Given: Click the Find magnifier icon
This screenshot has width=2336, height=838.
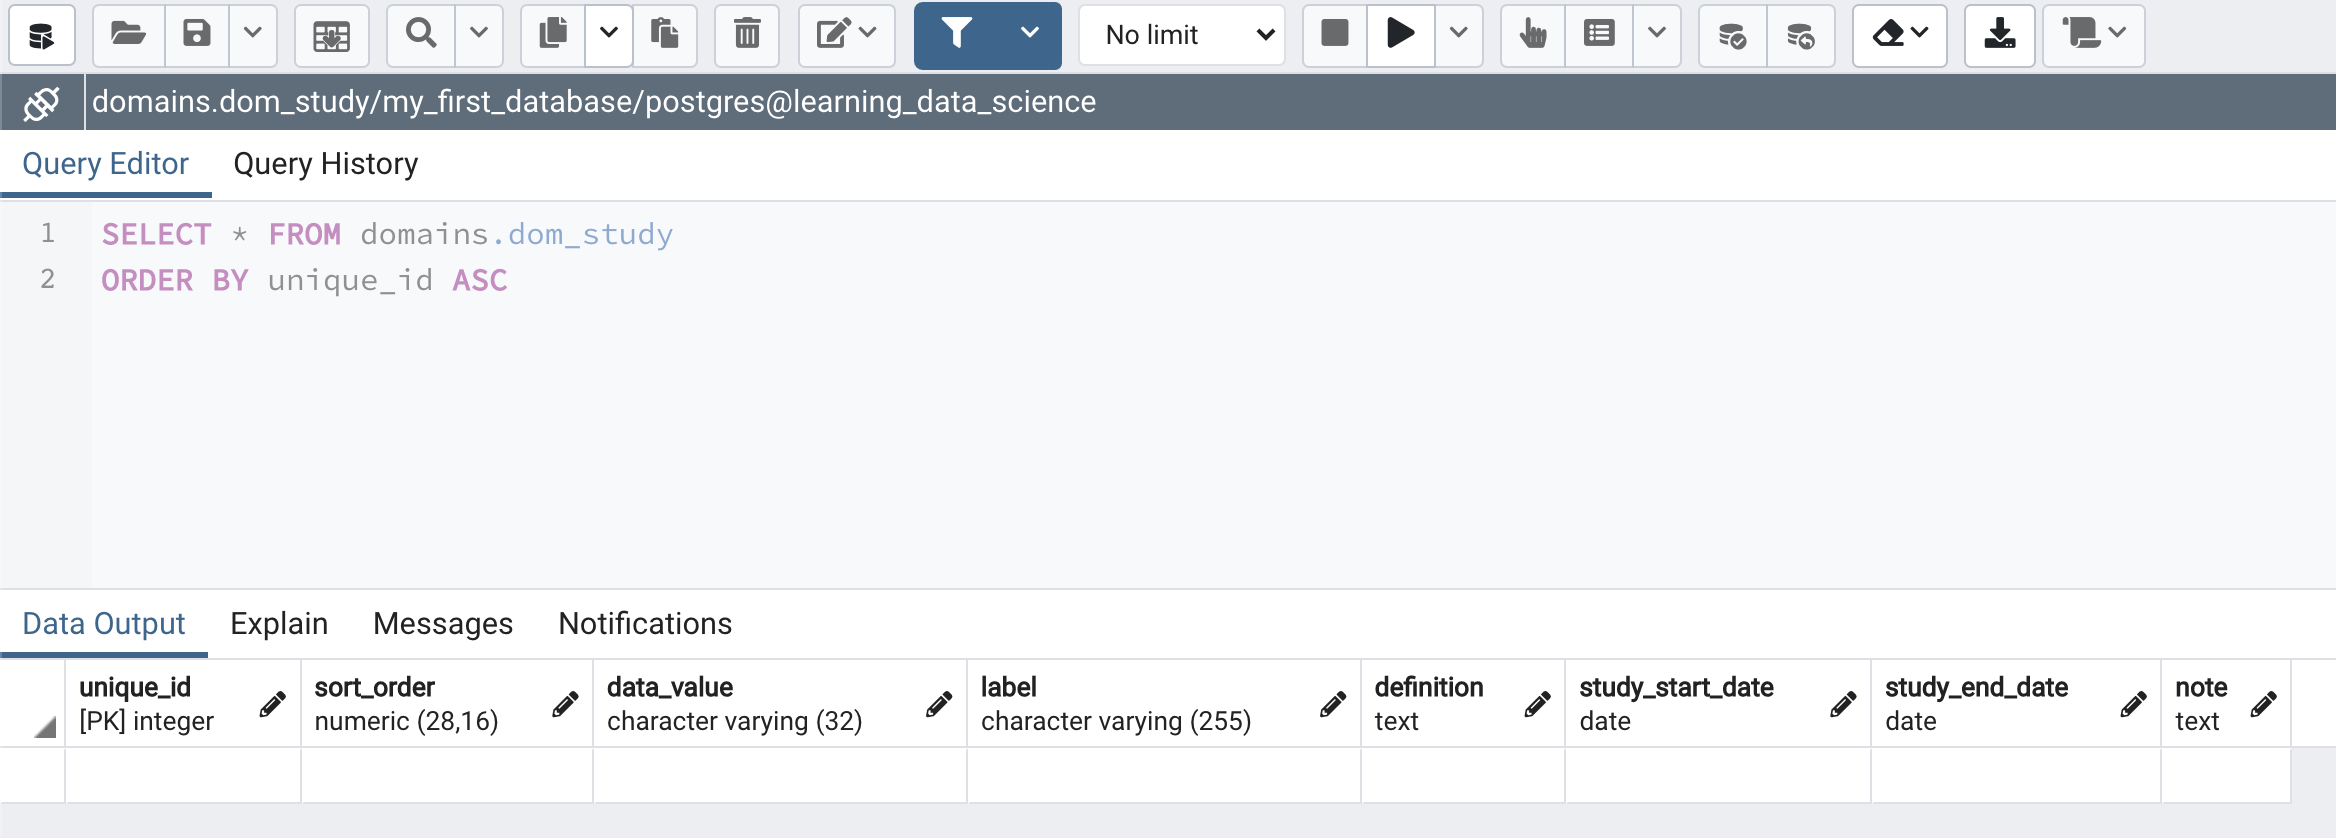Looking at the screenshot, I should click(x=421, y=35).
